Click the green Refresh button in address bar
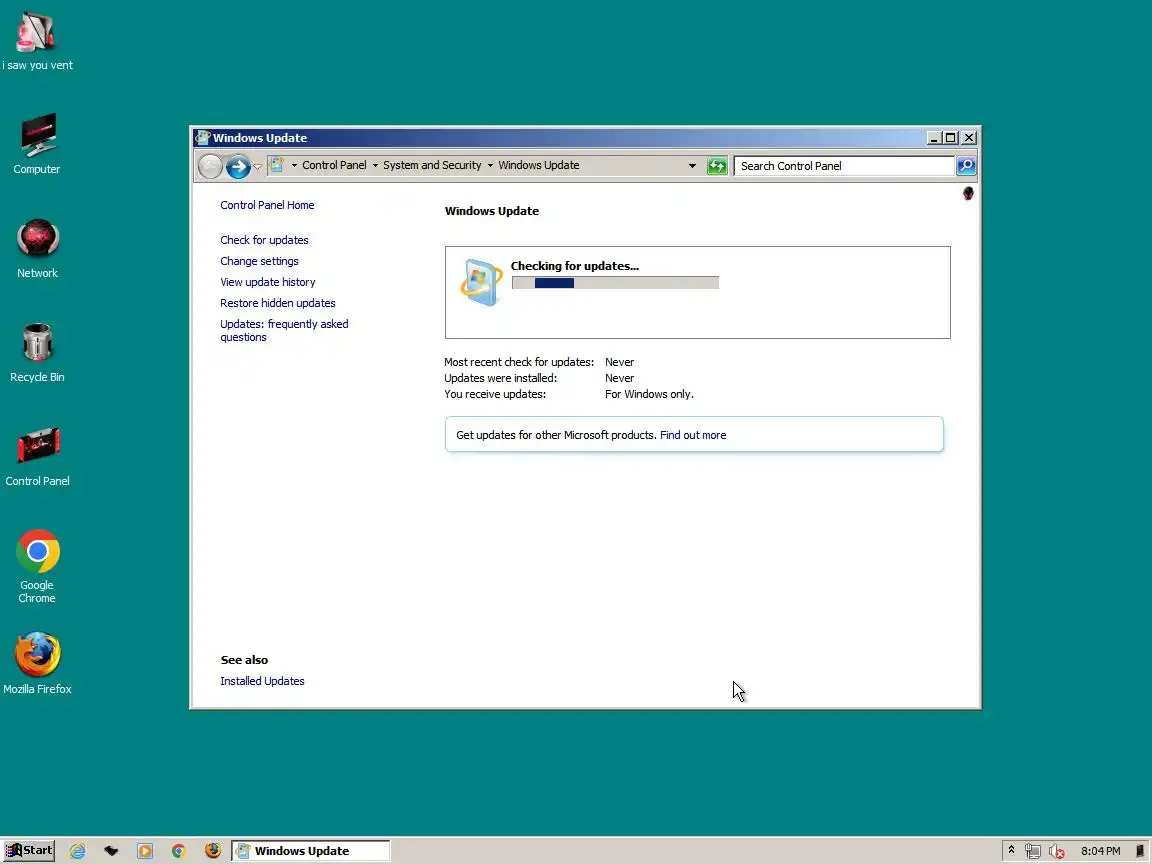1152x864 pixels. [x=716, y=166]
